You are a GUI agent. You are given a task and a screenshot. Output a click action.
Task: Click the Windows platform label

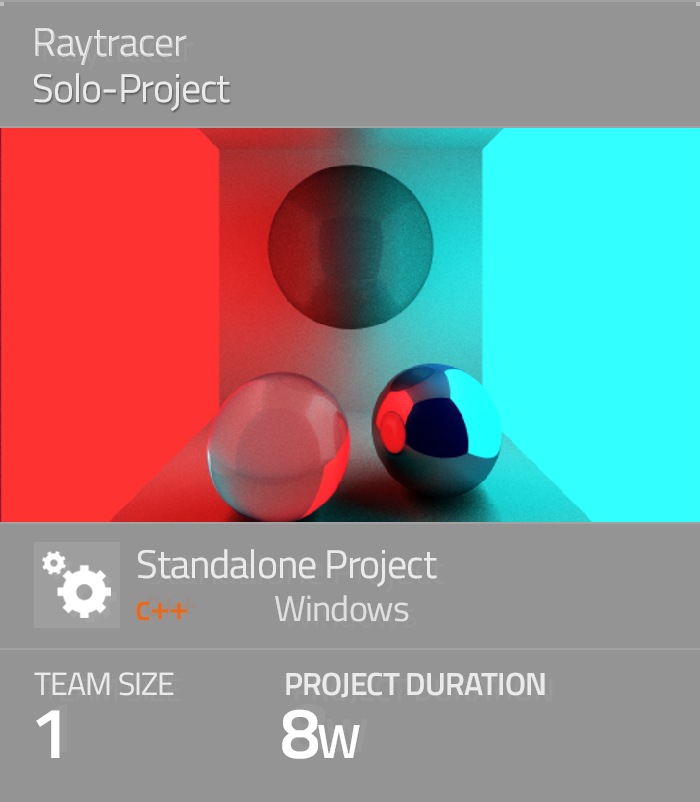click(342, 609)
